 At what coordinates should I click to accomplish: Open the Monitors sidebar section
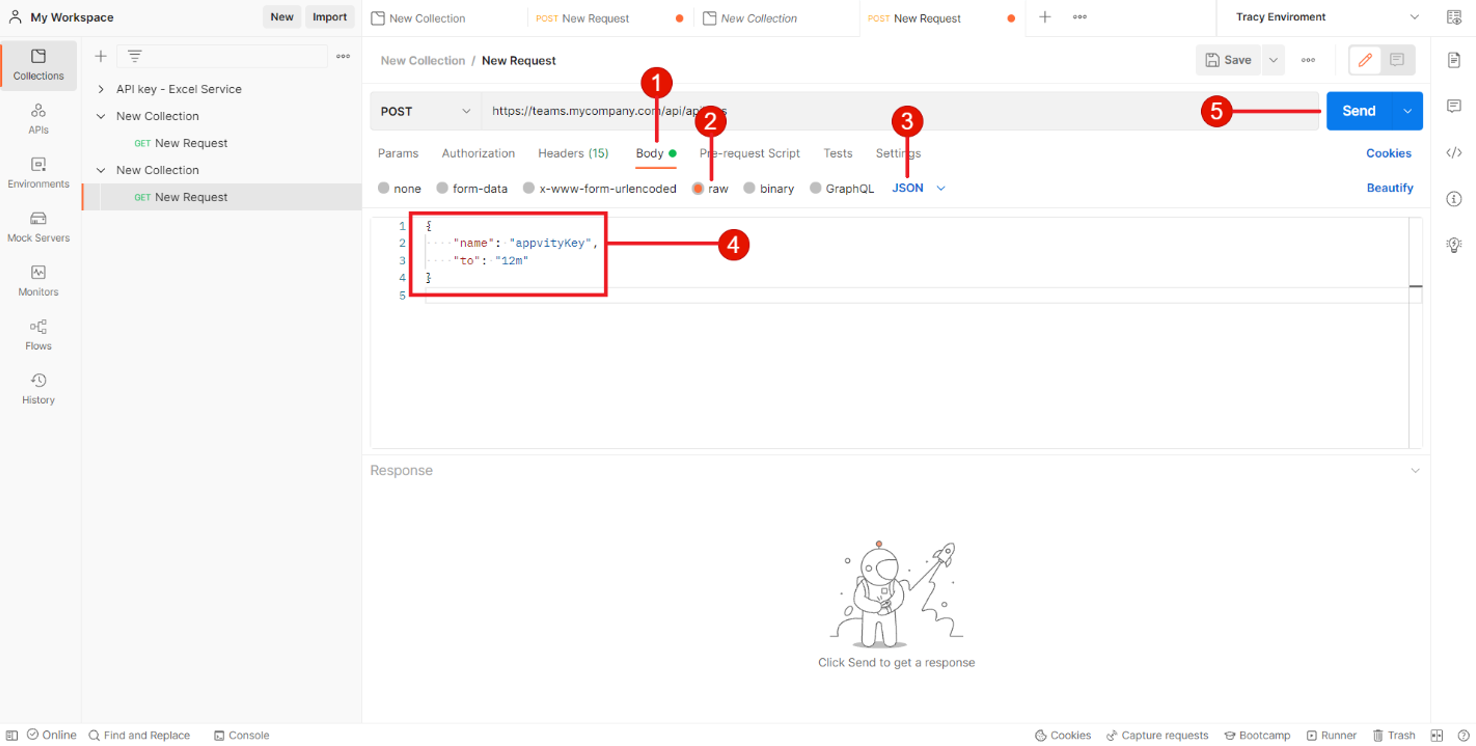click(x=38, y=281)
